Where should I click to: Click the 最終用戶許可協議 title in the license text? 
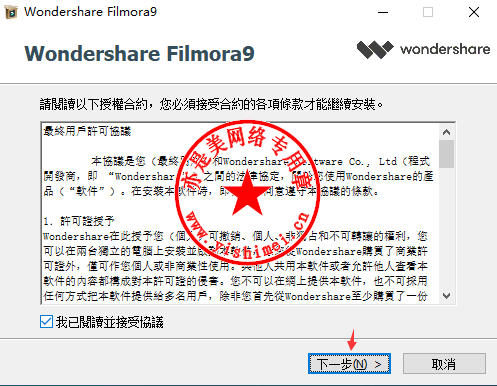[87, 131]
